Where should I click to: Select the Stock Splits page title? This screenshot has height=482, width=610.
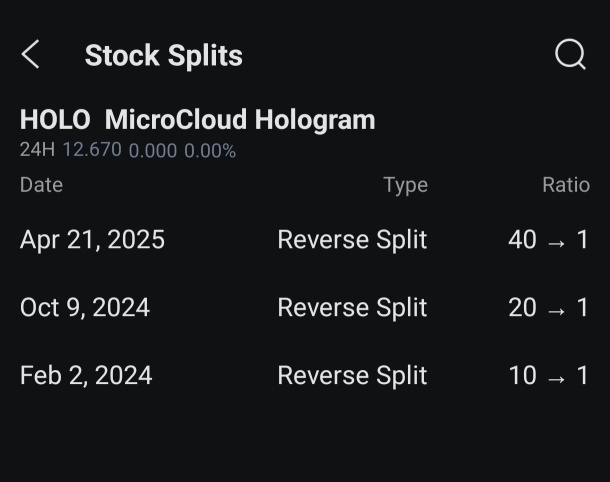(x=164, y=56)
